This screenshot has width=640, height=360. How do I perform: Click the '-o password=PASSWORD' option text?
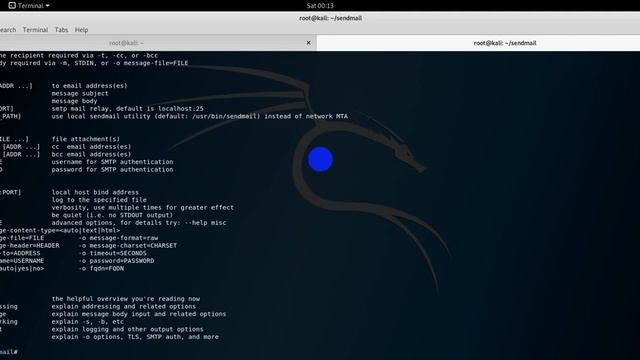116,261
